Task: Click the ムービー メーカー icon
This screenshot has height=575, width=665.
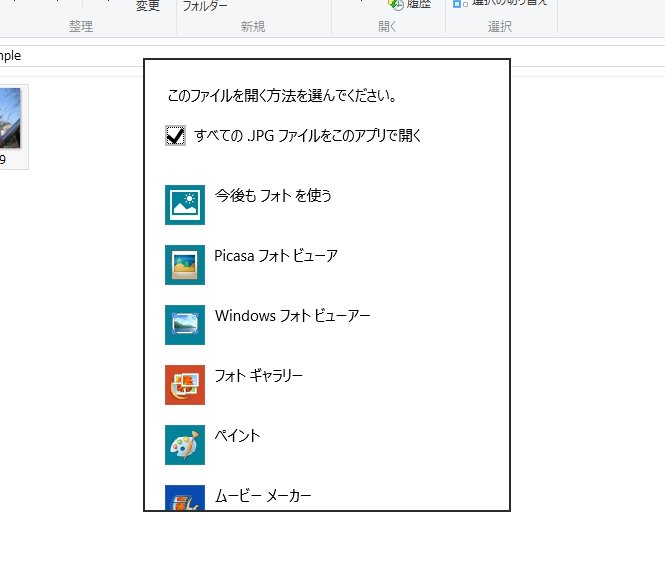Action: click(185, 498)
